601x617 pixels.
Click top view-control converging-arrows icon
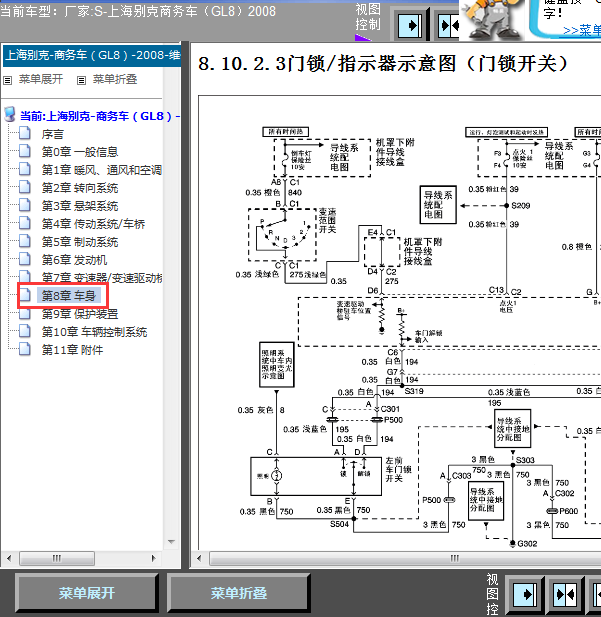point(448,26)
